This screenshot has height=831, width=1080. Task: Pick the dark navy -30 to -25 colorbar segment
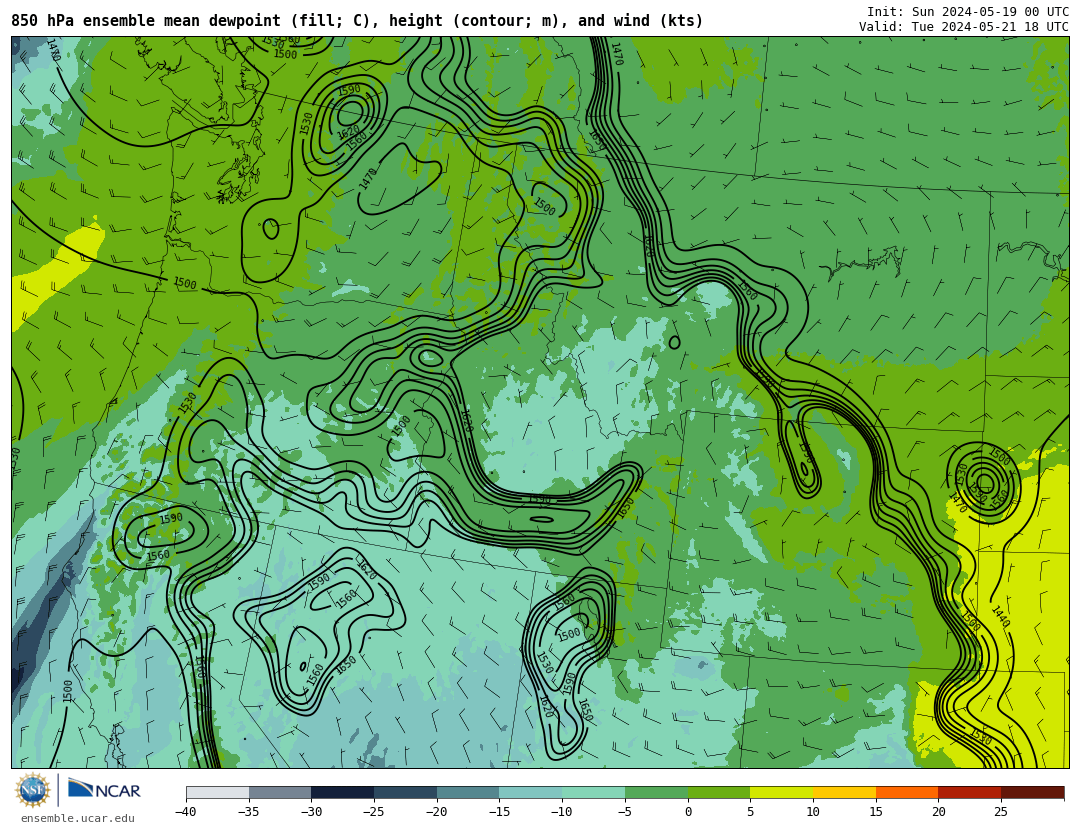coord(342,792)
